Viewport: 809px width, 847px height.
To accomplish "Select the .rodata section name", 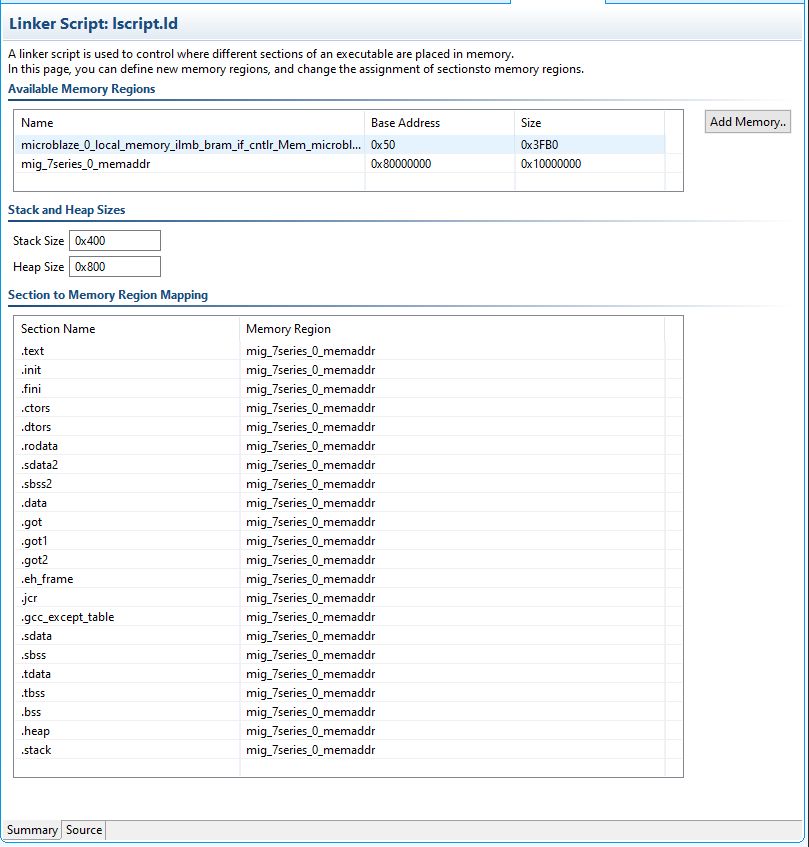I will (x=39, y=446).
